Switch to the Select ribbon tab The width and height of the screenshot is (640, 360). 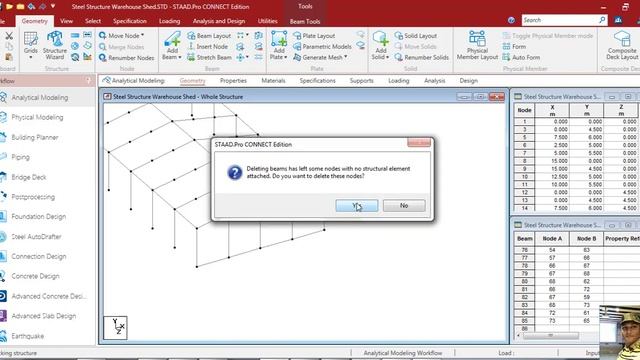93,21
